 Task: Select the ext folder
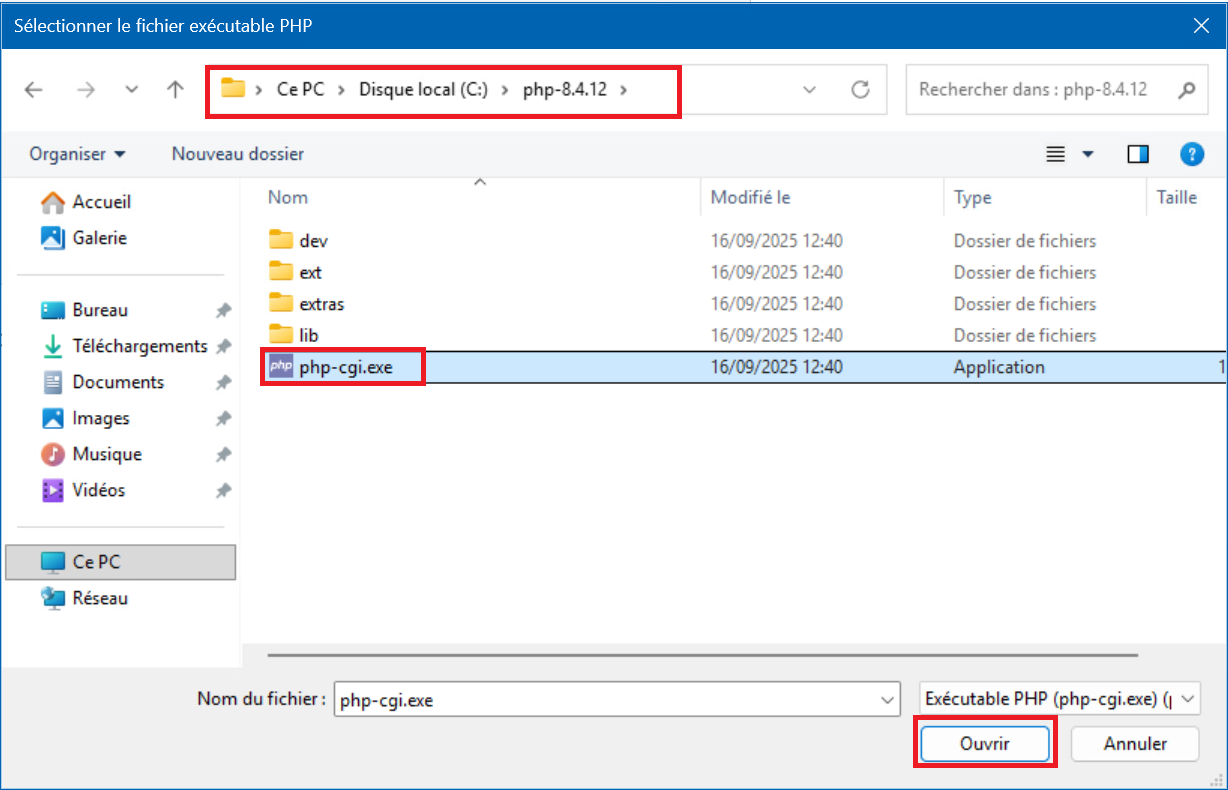310,272
